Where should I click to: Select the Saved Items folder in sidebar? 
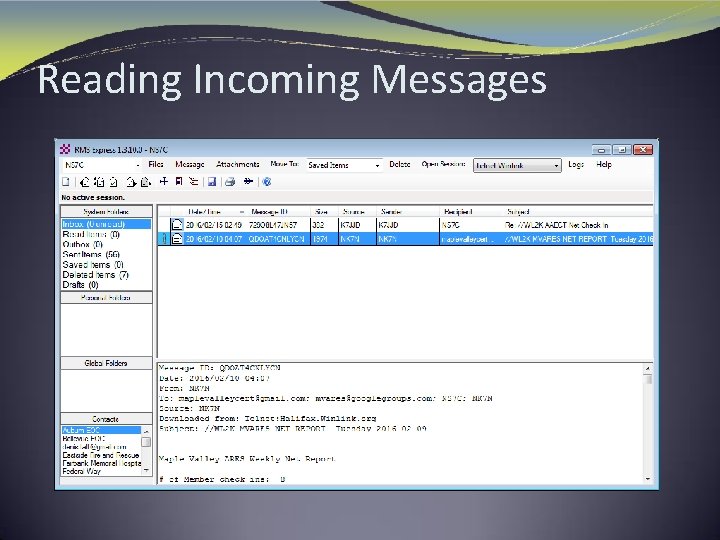point(93,264)
